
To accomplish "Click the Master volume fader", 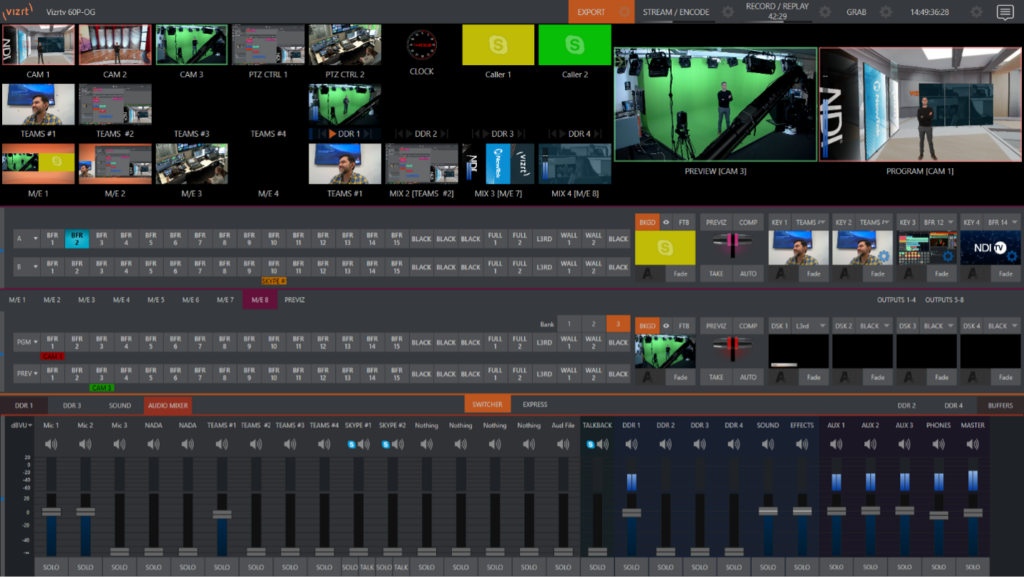I will 972,512.
